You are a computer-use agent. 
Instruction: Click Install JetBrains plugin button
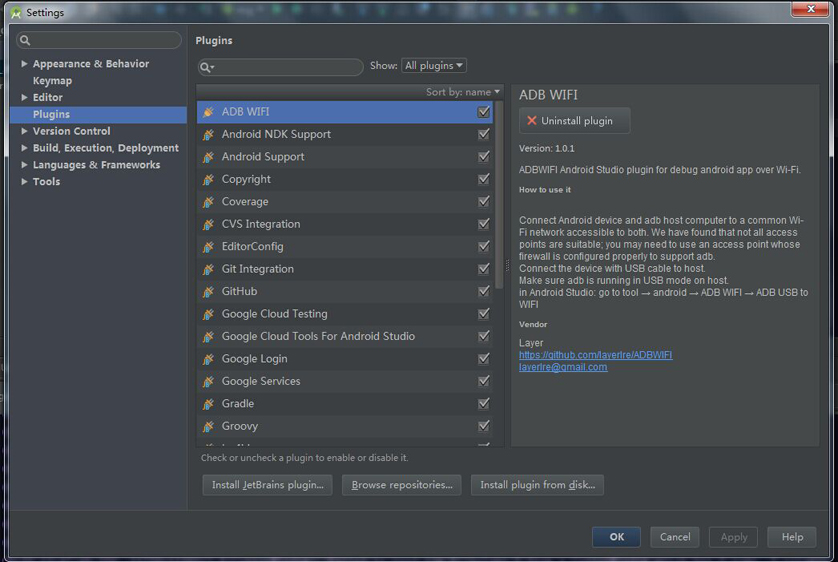click(x=267, y=485)
